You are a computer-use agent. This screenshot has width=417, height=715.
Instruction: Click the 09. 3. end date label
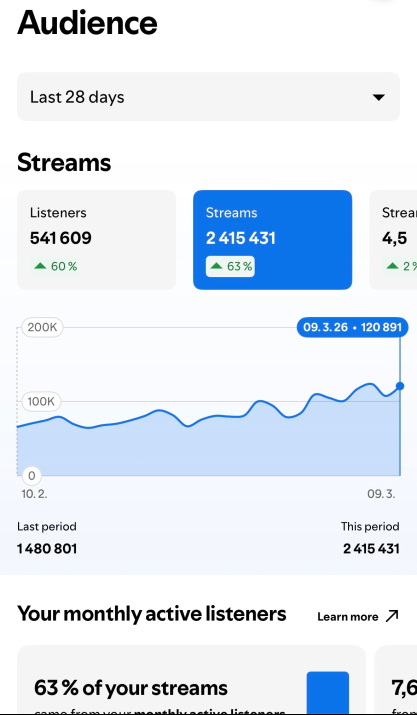tap(381, 494)
